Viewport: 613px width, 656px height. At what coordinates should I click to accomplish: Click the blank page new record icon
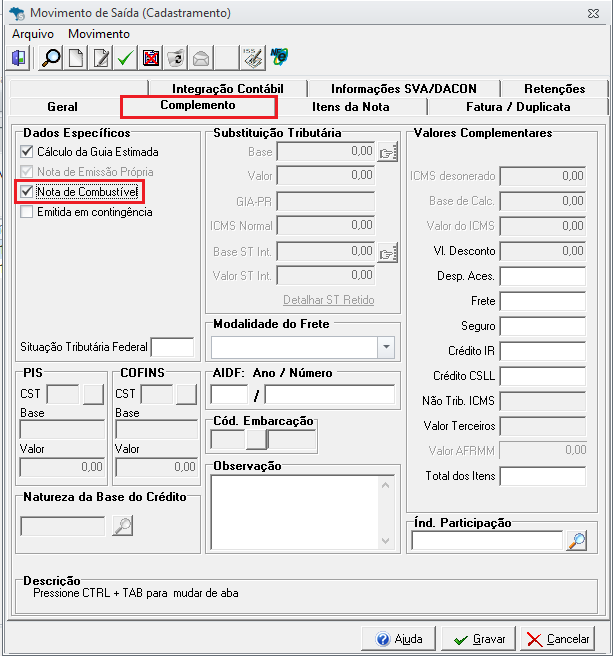point(76,58)
